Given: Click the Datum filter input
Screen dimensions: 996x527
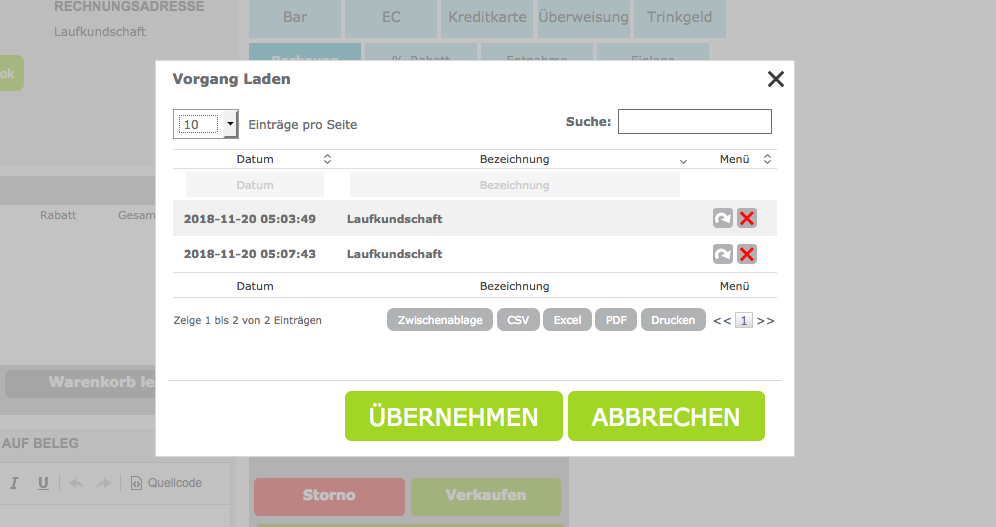Looking at the screenshot, I should pos(255,185).
